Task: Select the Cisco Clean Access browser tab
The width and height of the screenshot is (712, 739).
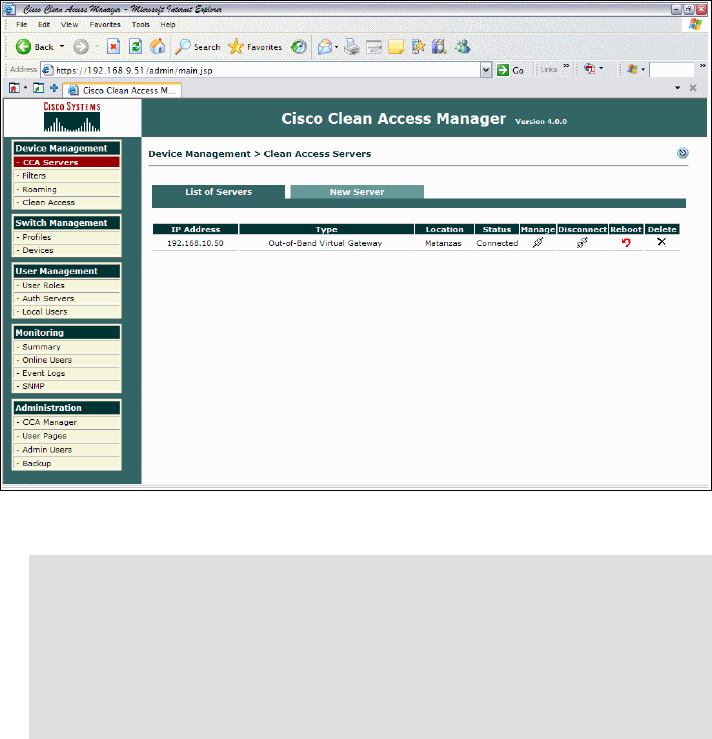Action: coord(122,90)
